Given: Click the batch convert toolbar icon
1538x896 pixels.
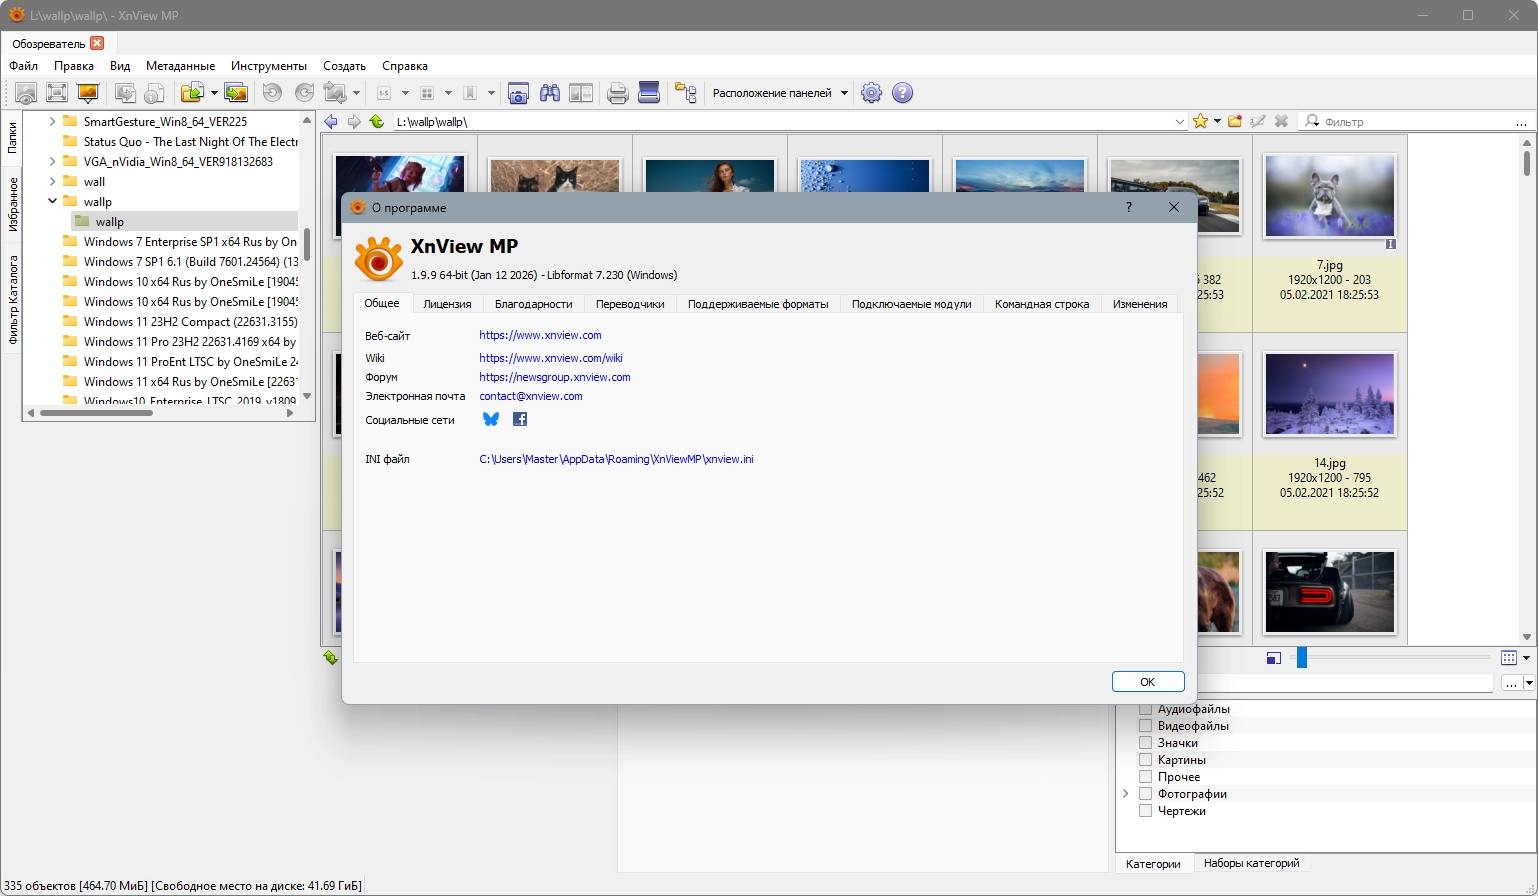Looking at the screenshot, I should click(x=236, y=93).
